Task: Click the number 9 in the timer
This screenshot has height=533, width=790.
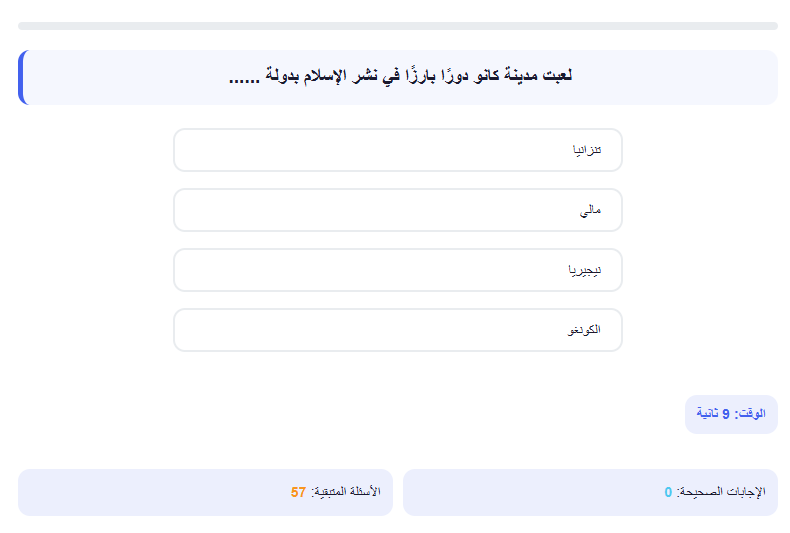Action: [726, 414]
